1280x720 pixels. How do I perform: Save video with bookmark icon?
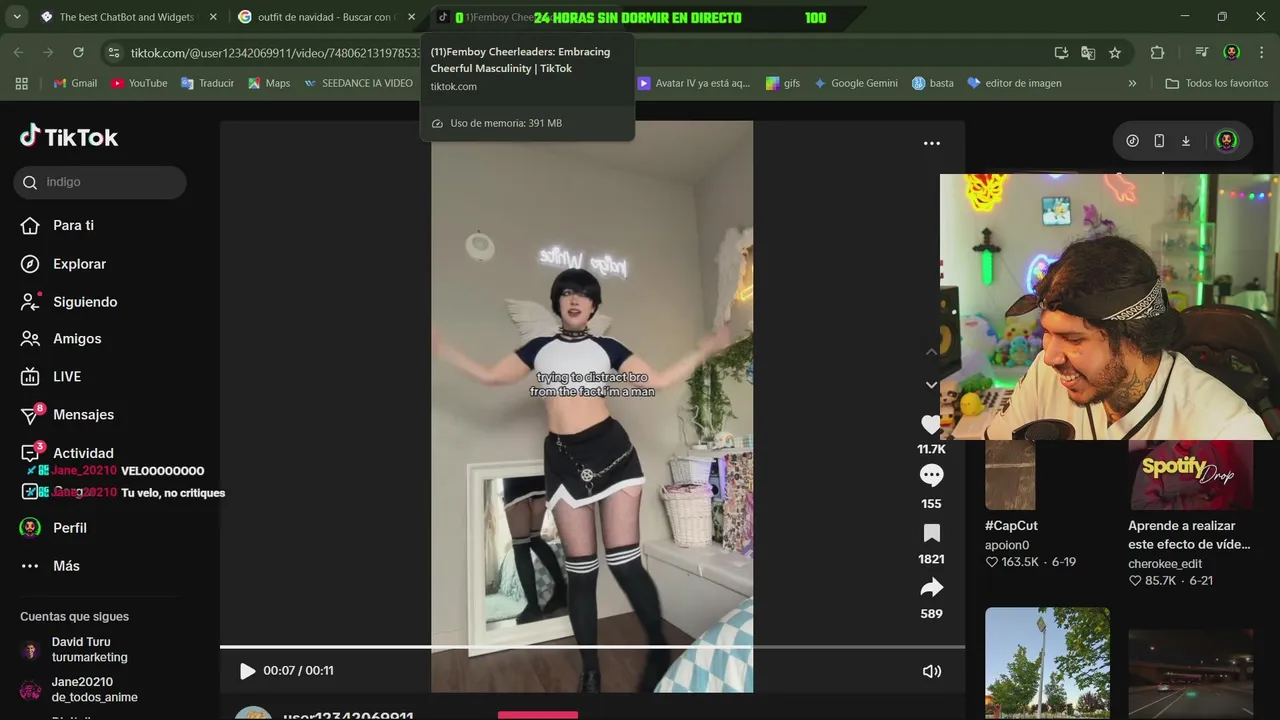(x=931, y=532)
